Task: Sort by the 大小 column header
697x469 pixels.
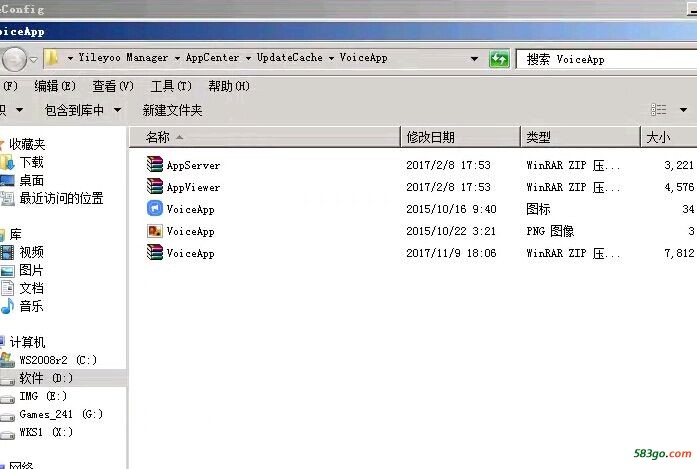Action: coord(669,137)
